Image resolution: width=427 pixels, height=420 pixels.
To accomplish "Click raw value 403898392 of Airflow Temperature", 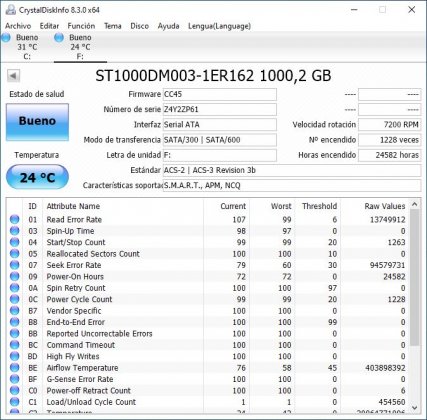I will (385, 368).
